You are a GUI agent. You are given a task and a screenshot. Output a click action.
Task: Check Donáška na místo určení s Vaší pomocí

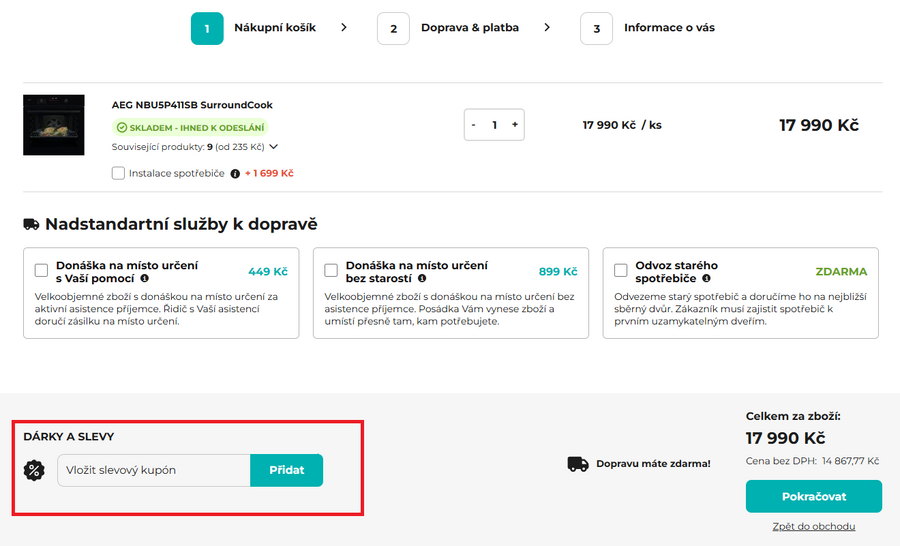click(x=41, y=270)
